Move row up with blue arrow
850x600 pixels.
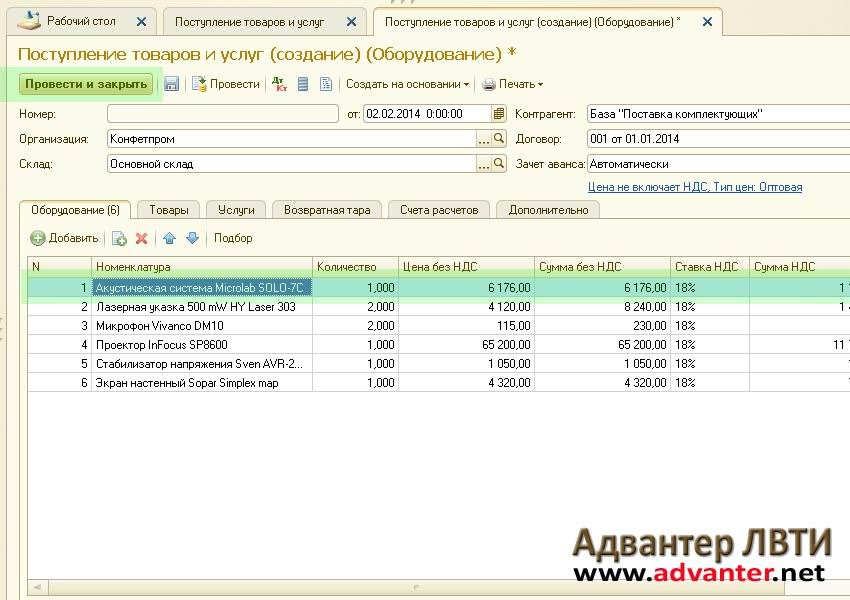(170, 238)
